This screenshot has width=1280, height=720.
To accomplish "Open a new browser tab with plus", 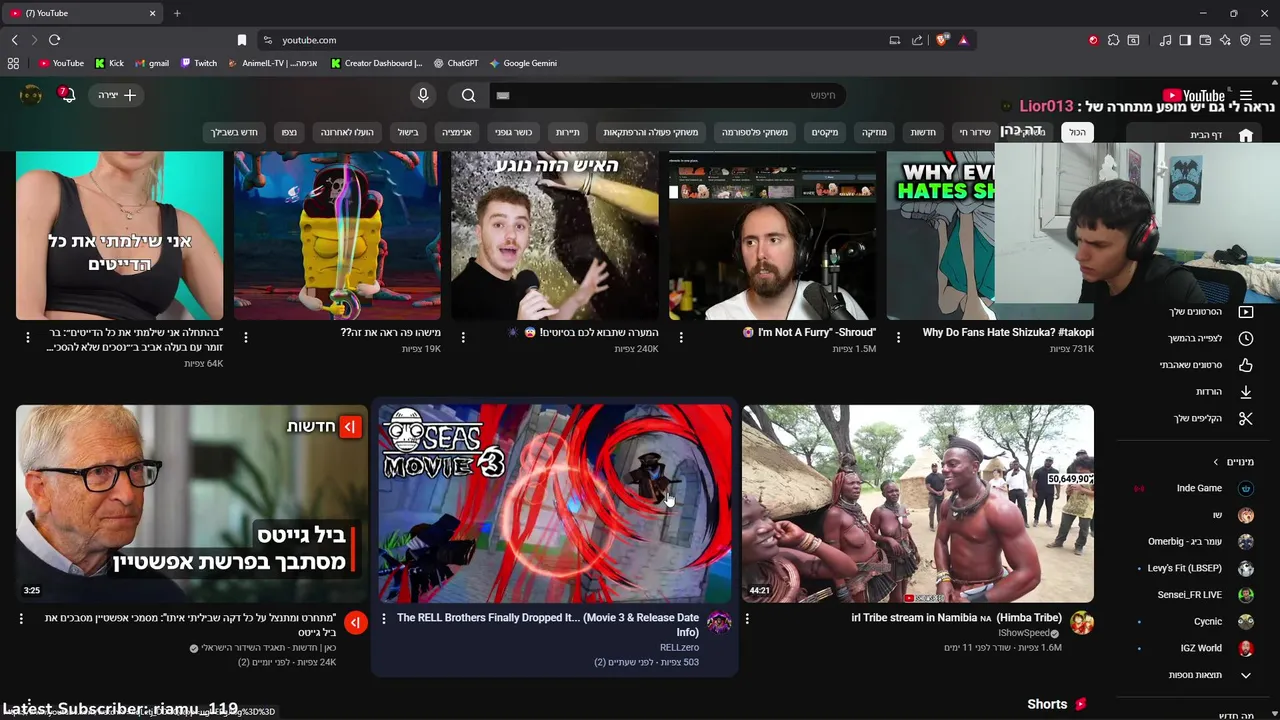I will pos(177,13).
